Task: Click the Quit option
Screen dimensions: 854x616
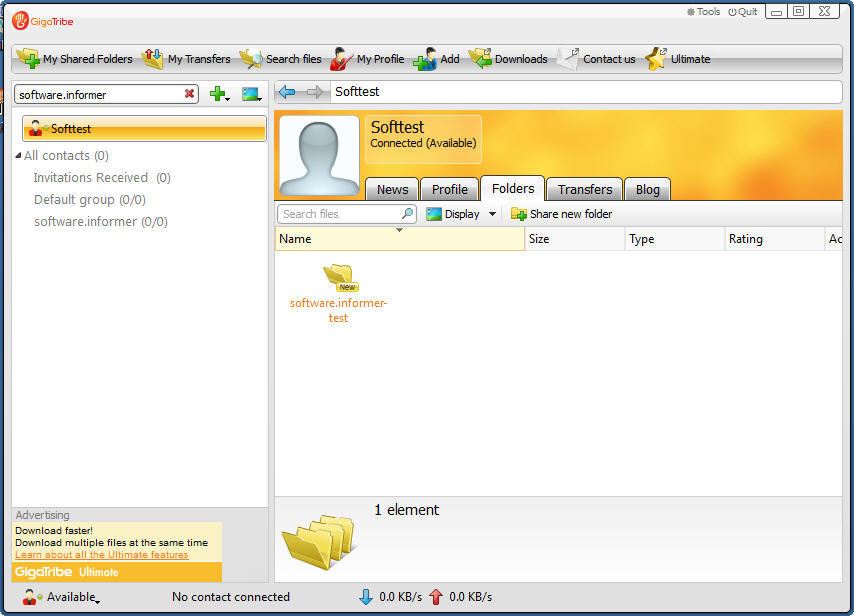Action: coord(743,11)
